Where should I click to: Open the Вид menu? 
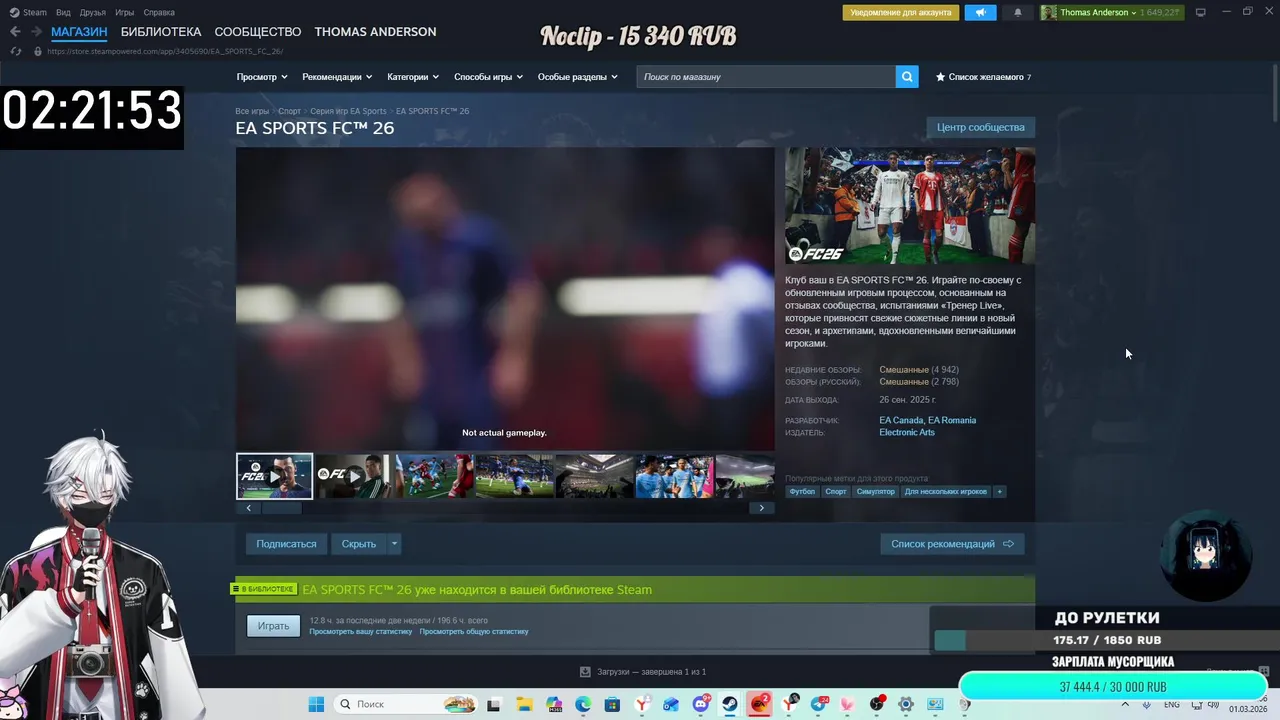63,12
